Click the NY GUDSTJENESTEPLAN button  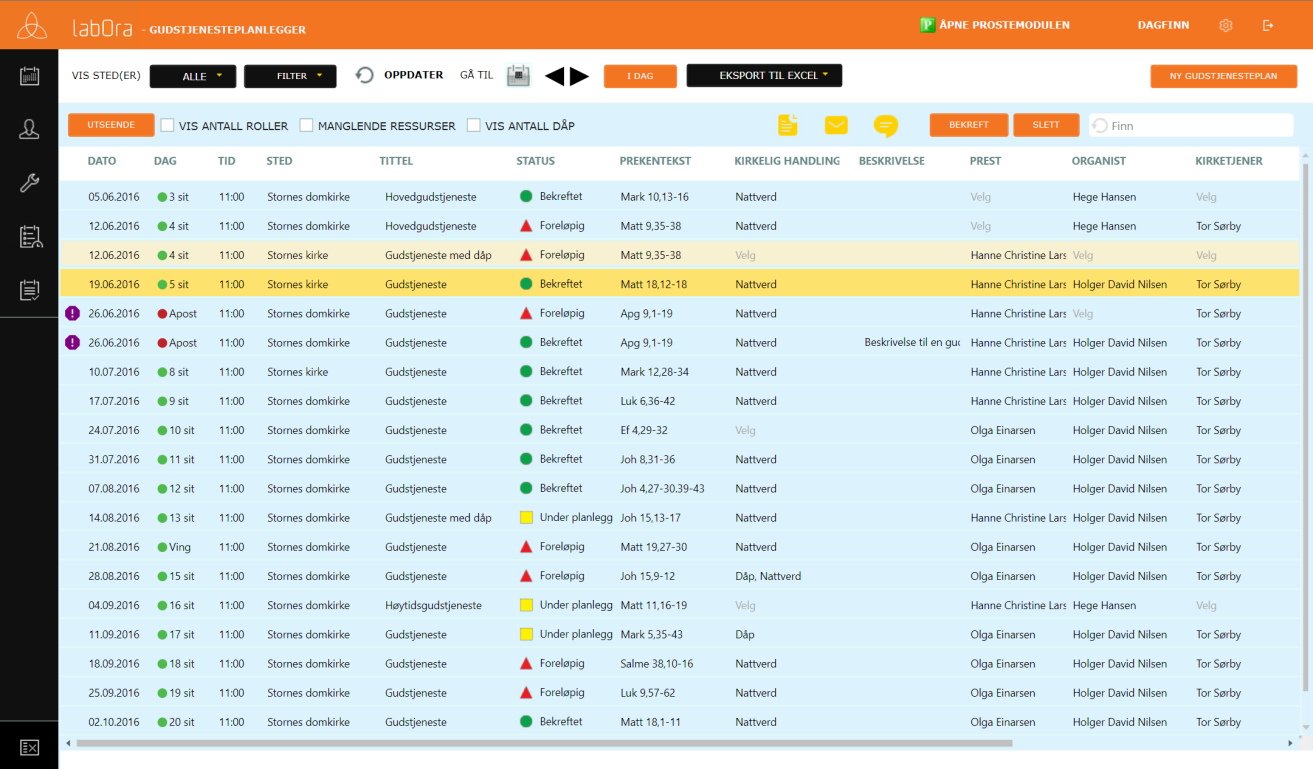[1223, 76]
